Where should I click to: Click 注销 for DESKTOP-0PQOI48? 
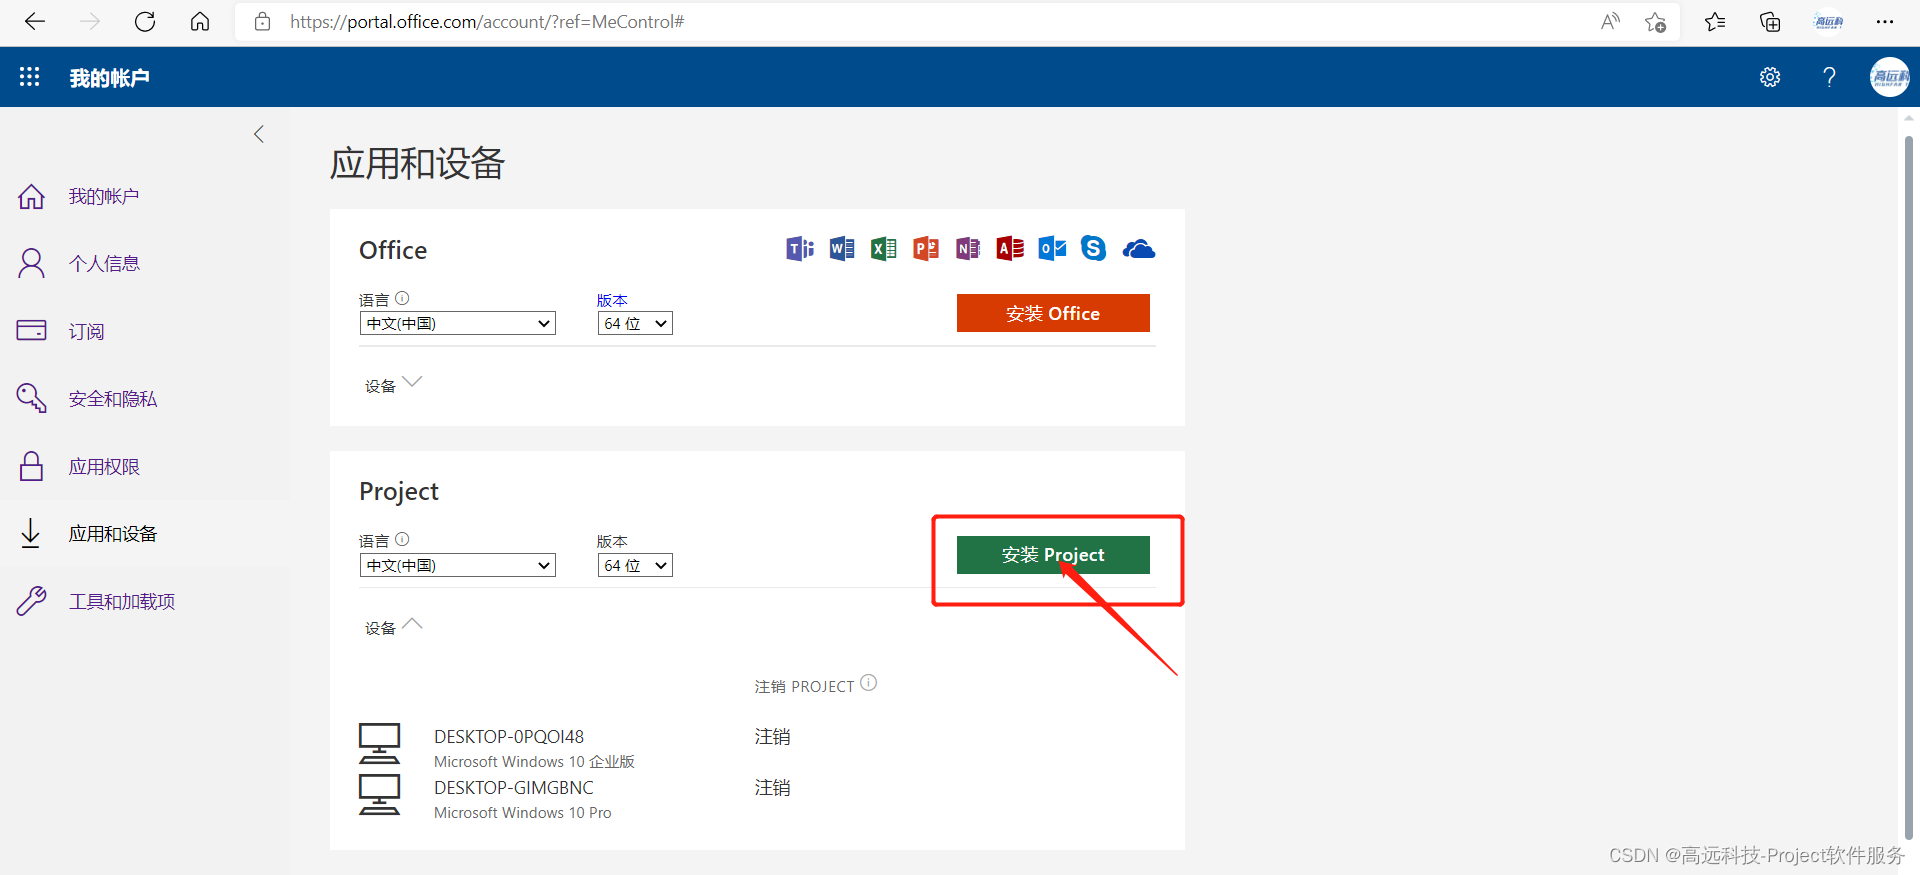[772, 737]
